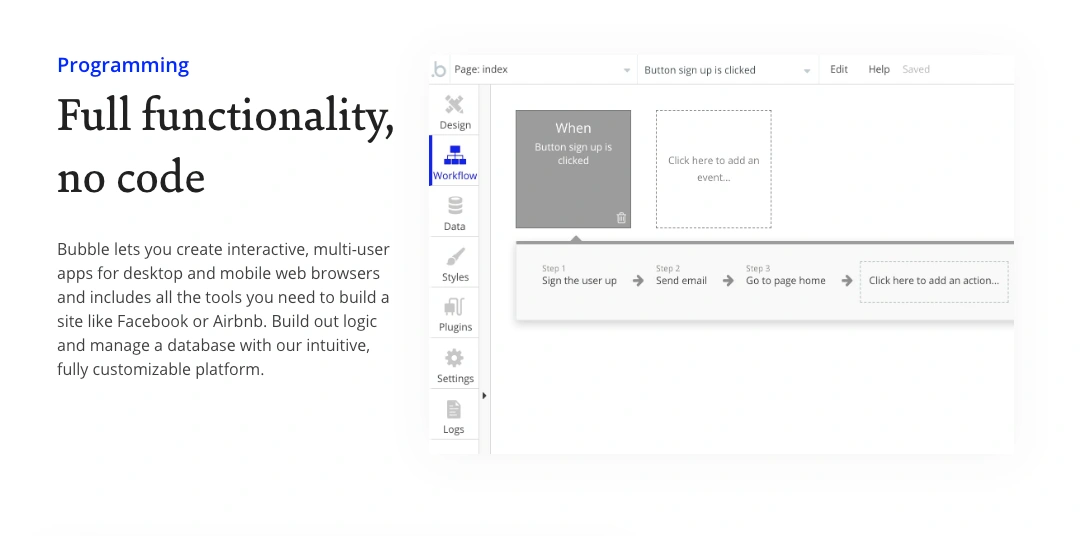The height and width of the screenshot is (536, 1086).
Task: Click here to add an action box
Action: click(x=934, y=281)
